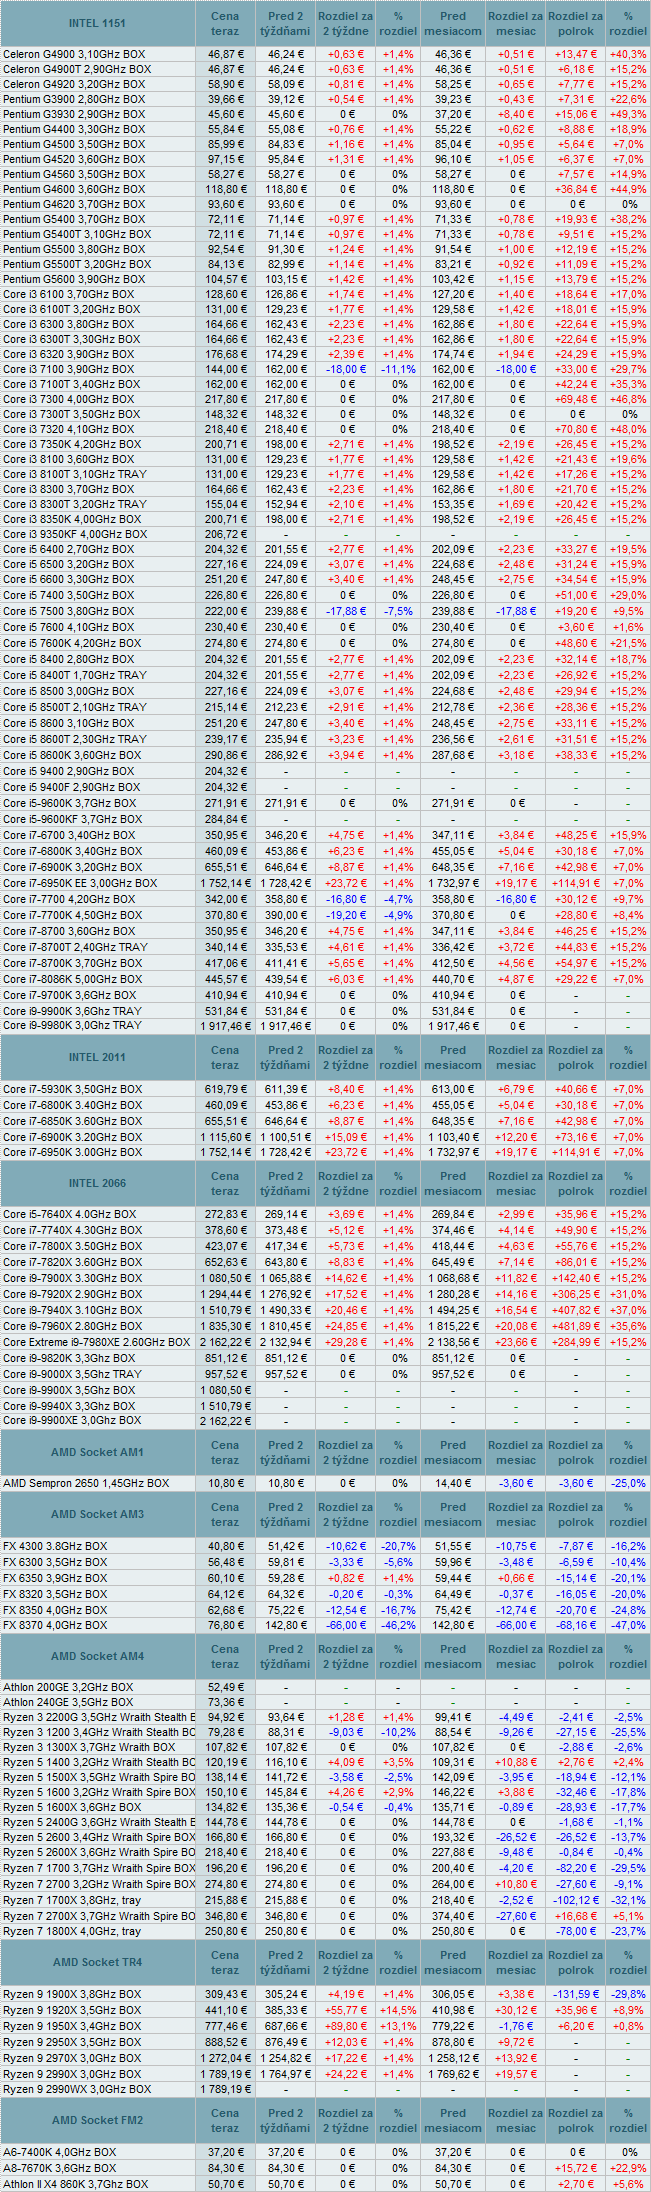Click Core i3 6100 3,70GHz BOX
Viewport: 651px width, 2192px height.
[x=68, y=294]
